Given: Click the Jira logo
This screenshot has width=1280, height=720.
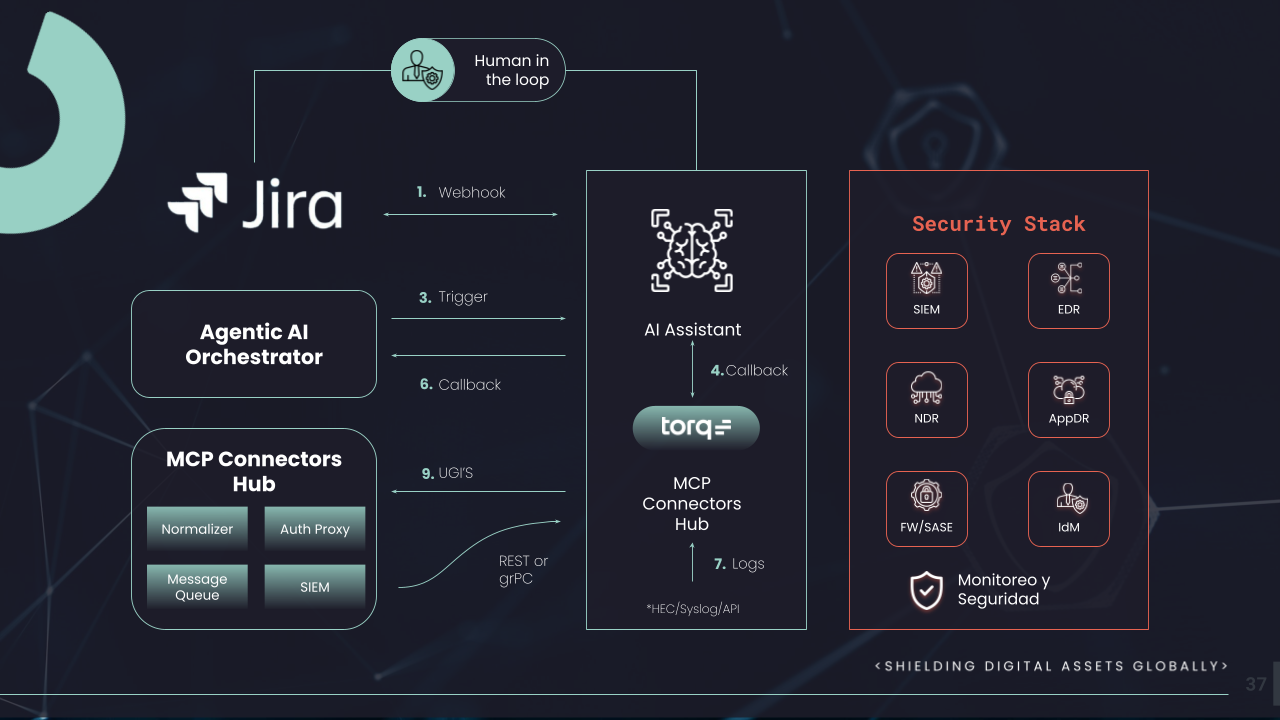Looking at the screenshot, I should click(255, 203).
